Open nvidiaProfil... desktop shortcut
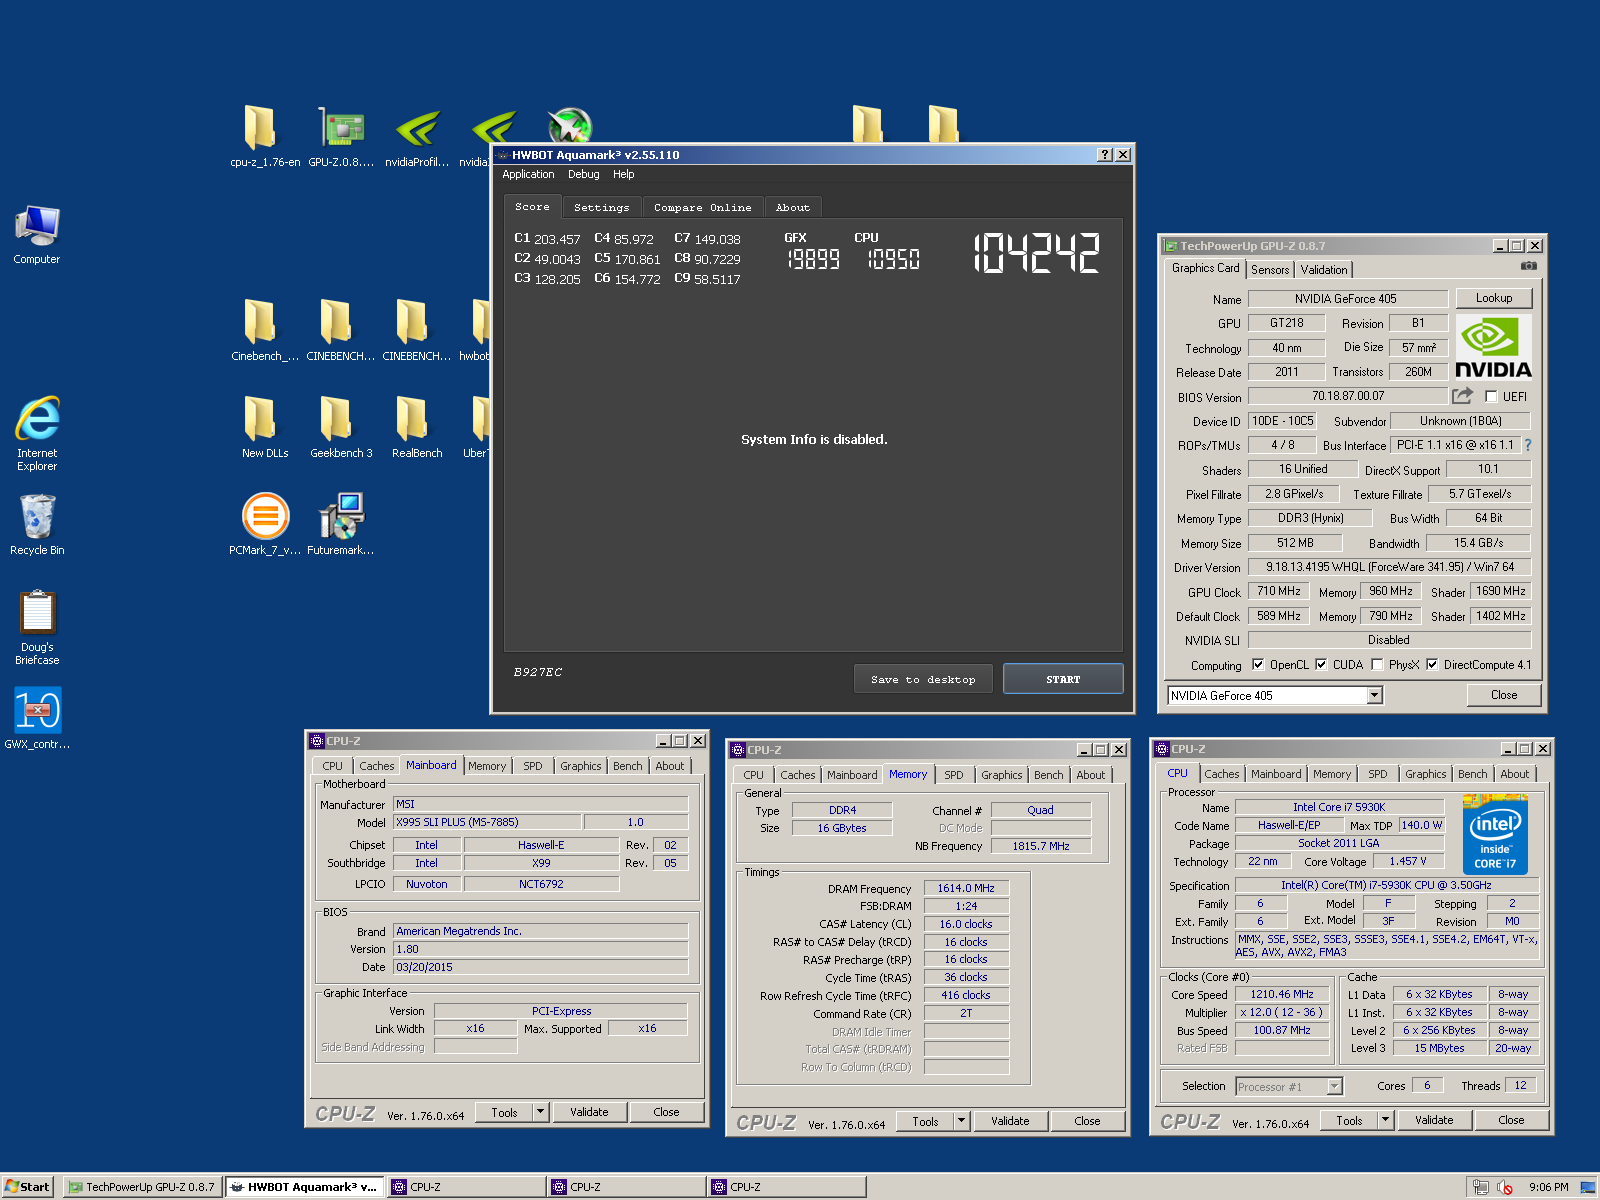The height and width of the screenshot is (1200, 1600). coord(417,135)
